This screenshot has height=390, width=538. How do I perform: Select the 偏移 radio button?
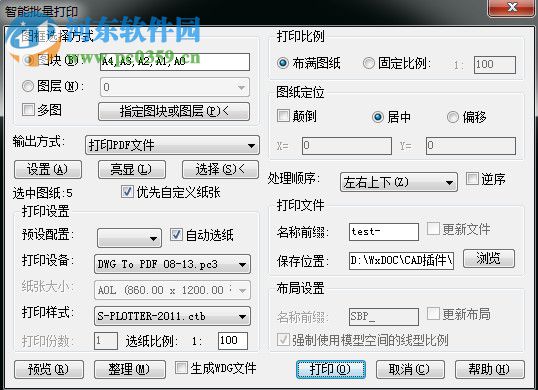453,117
